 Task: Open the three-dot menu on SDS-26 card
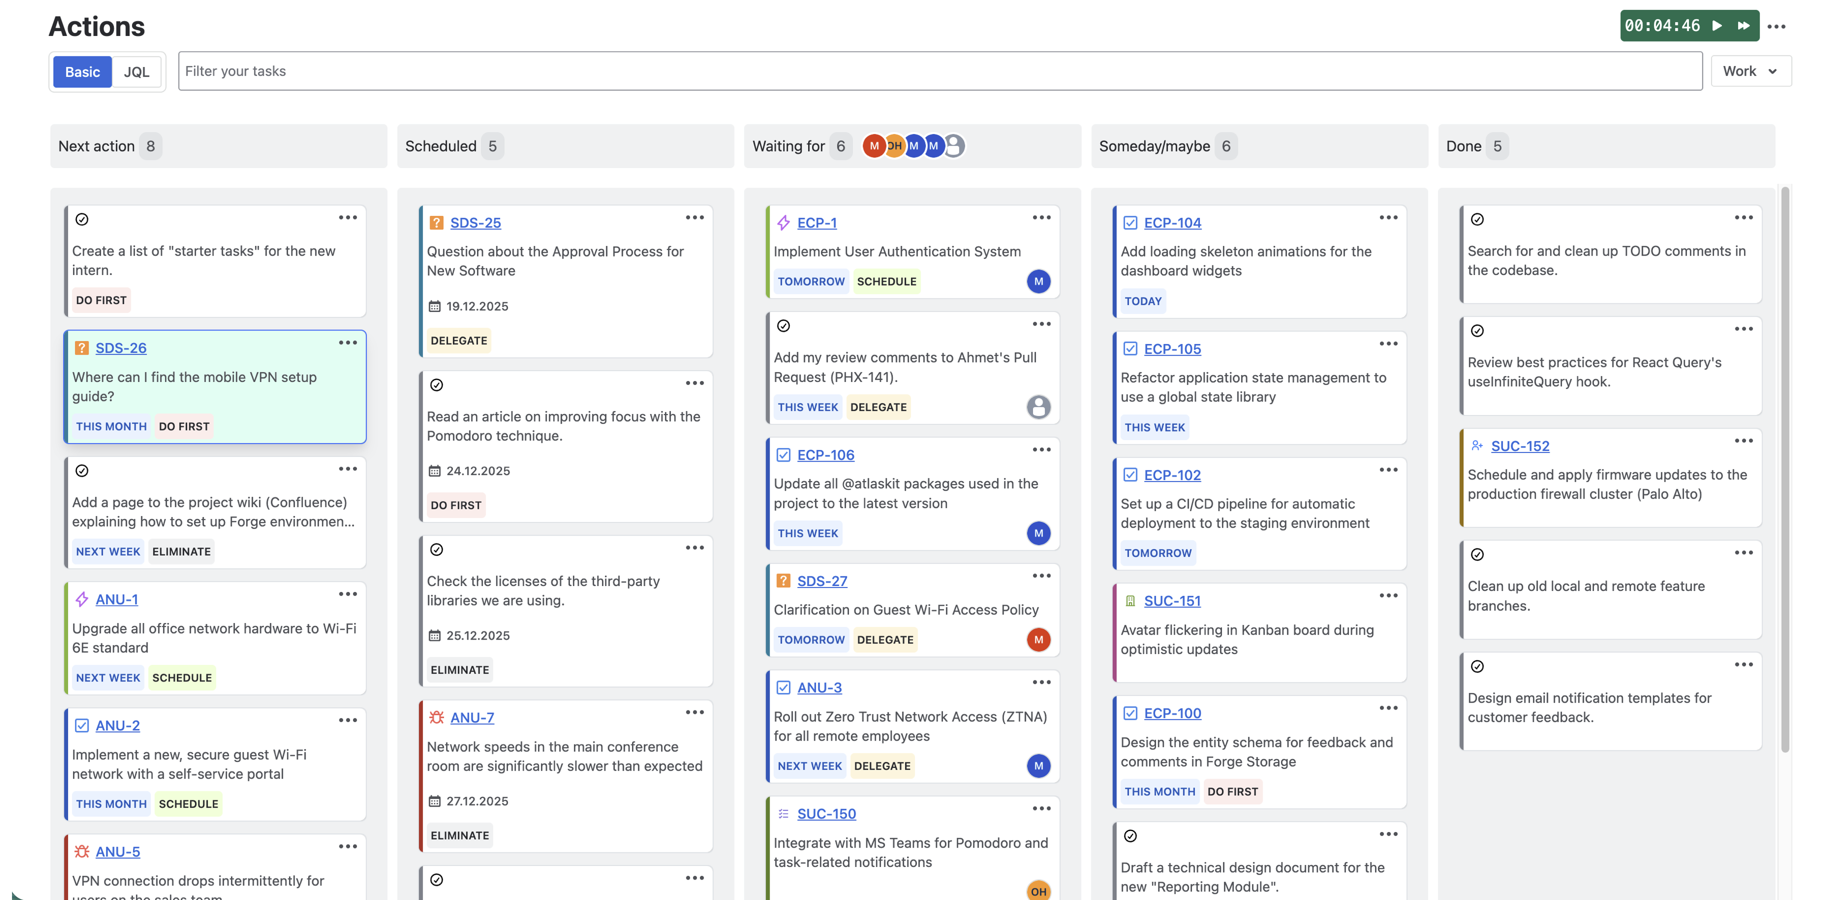pos(348,342)
